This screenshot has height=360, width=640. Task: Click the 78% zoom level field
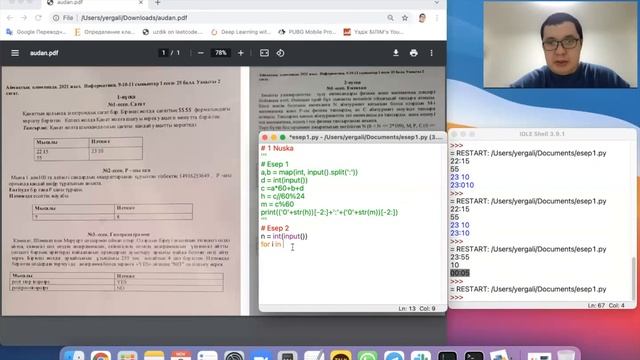tap(220, 53)
